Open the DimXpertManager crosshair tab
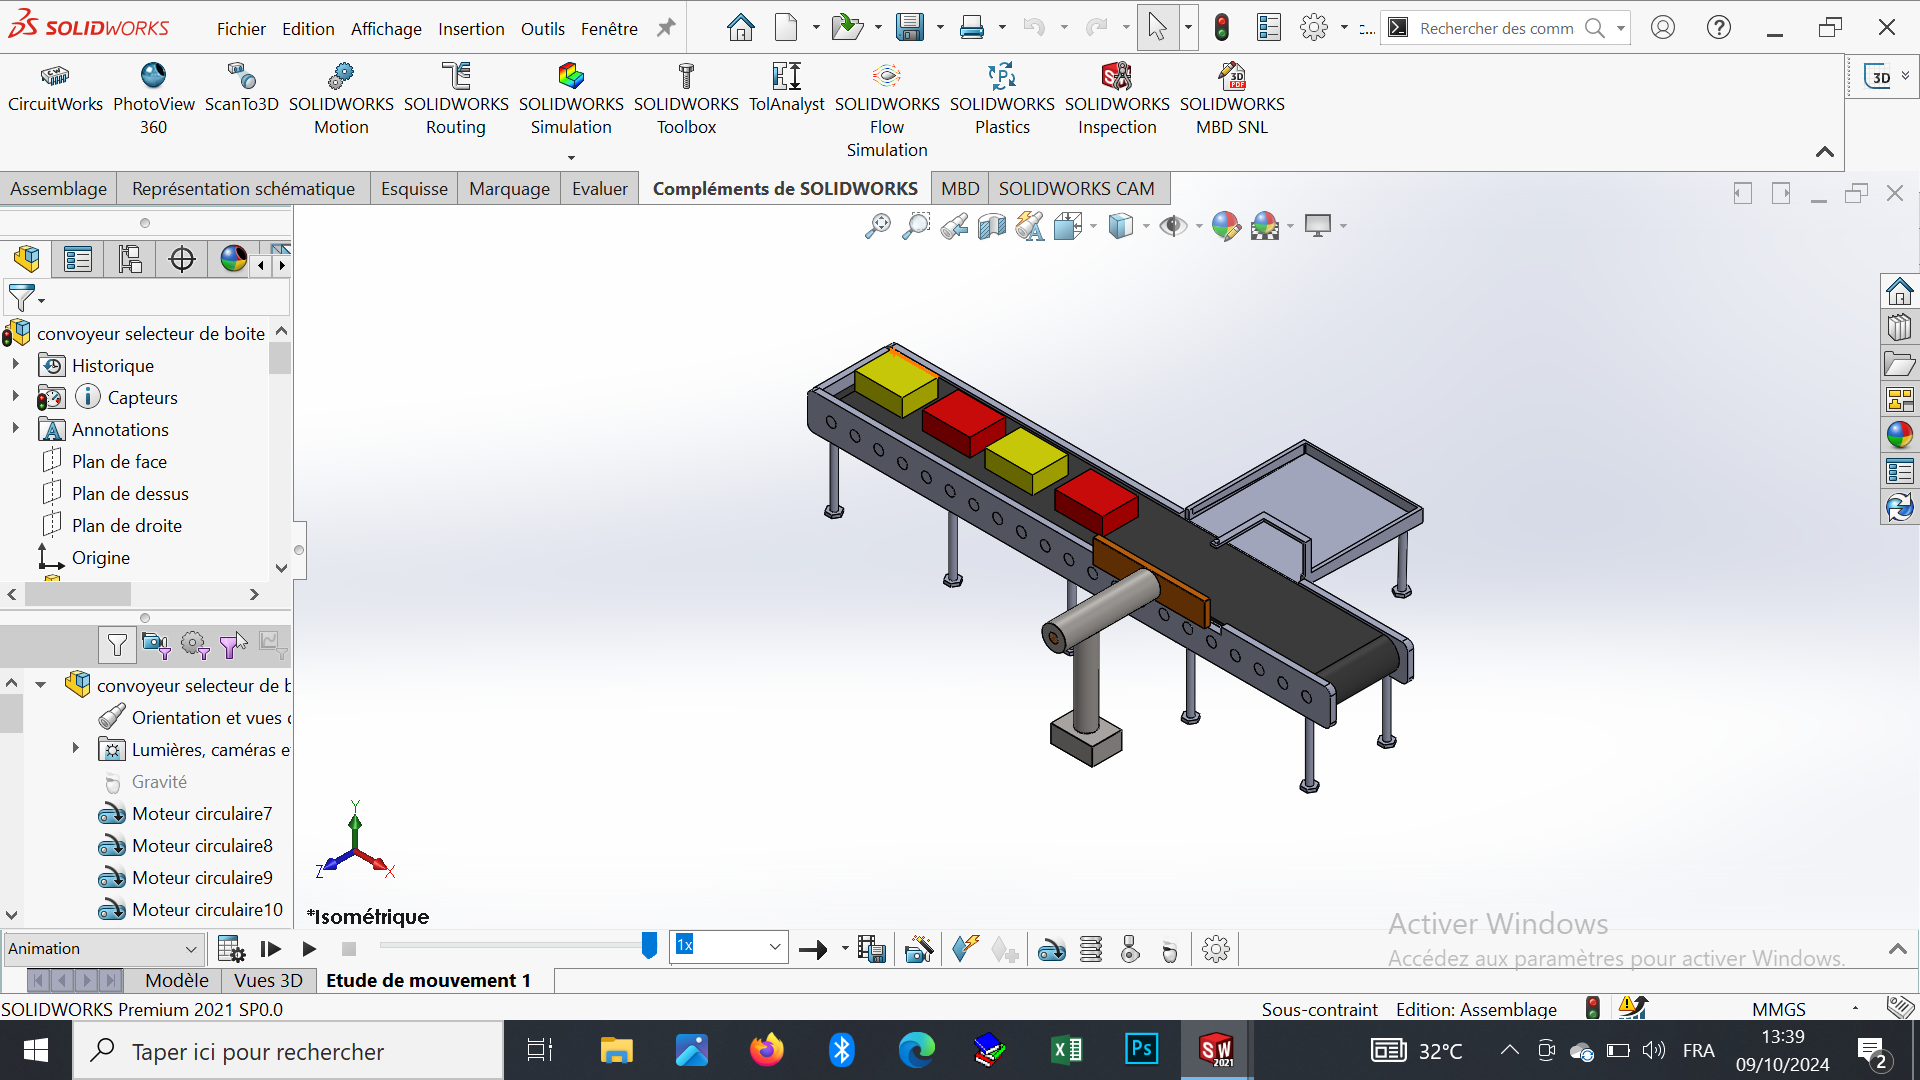 pyautogui.click(x=182, y=259)
